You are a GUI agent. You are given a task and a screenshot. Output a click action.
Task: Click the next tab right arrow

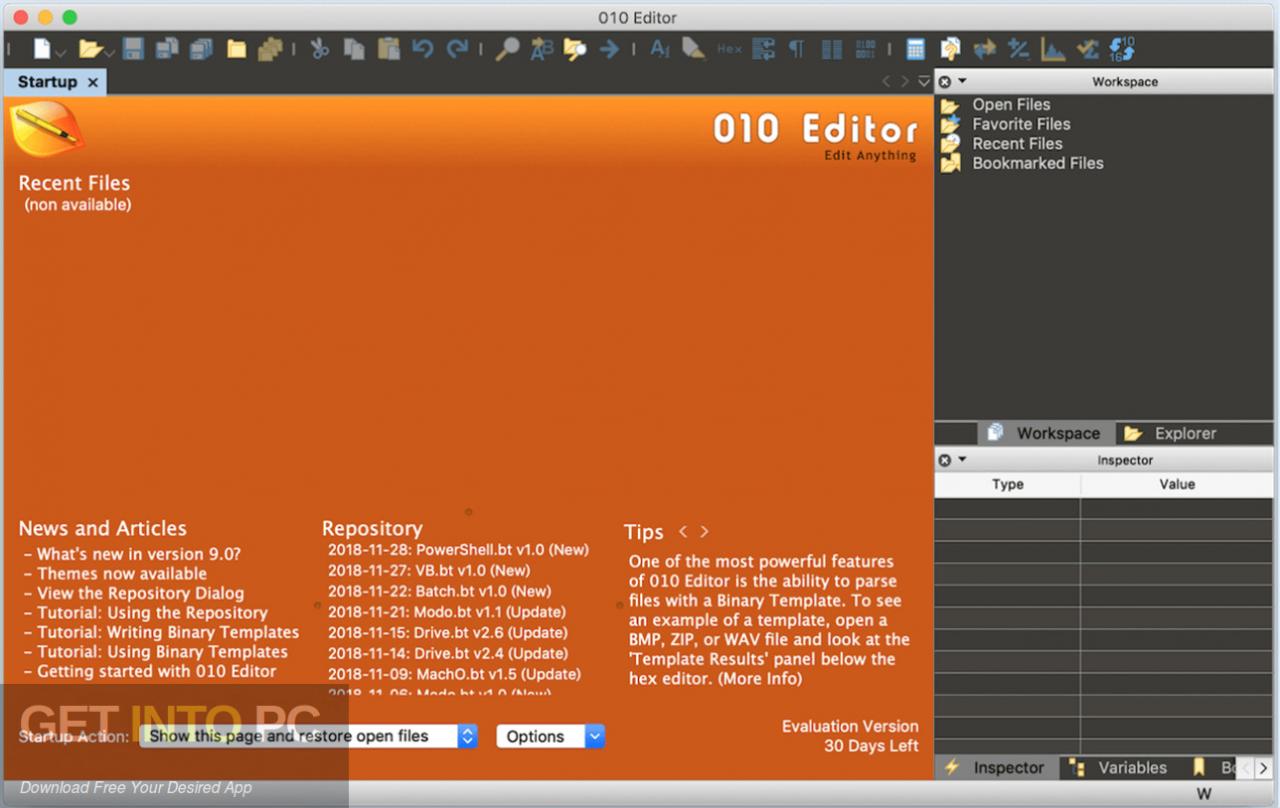point(905,82)
